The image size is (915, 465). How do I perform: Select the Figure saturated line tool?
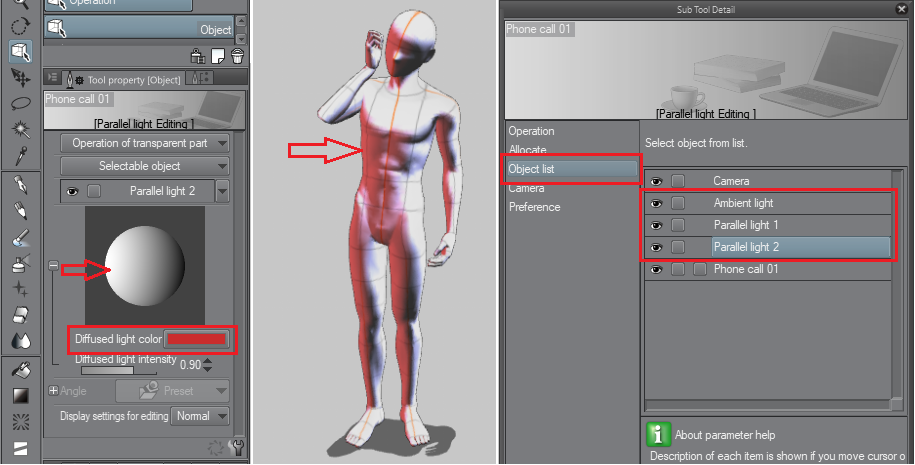(20, 421)
